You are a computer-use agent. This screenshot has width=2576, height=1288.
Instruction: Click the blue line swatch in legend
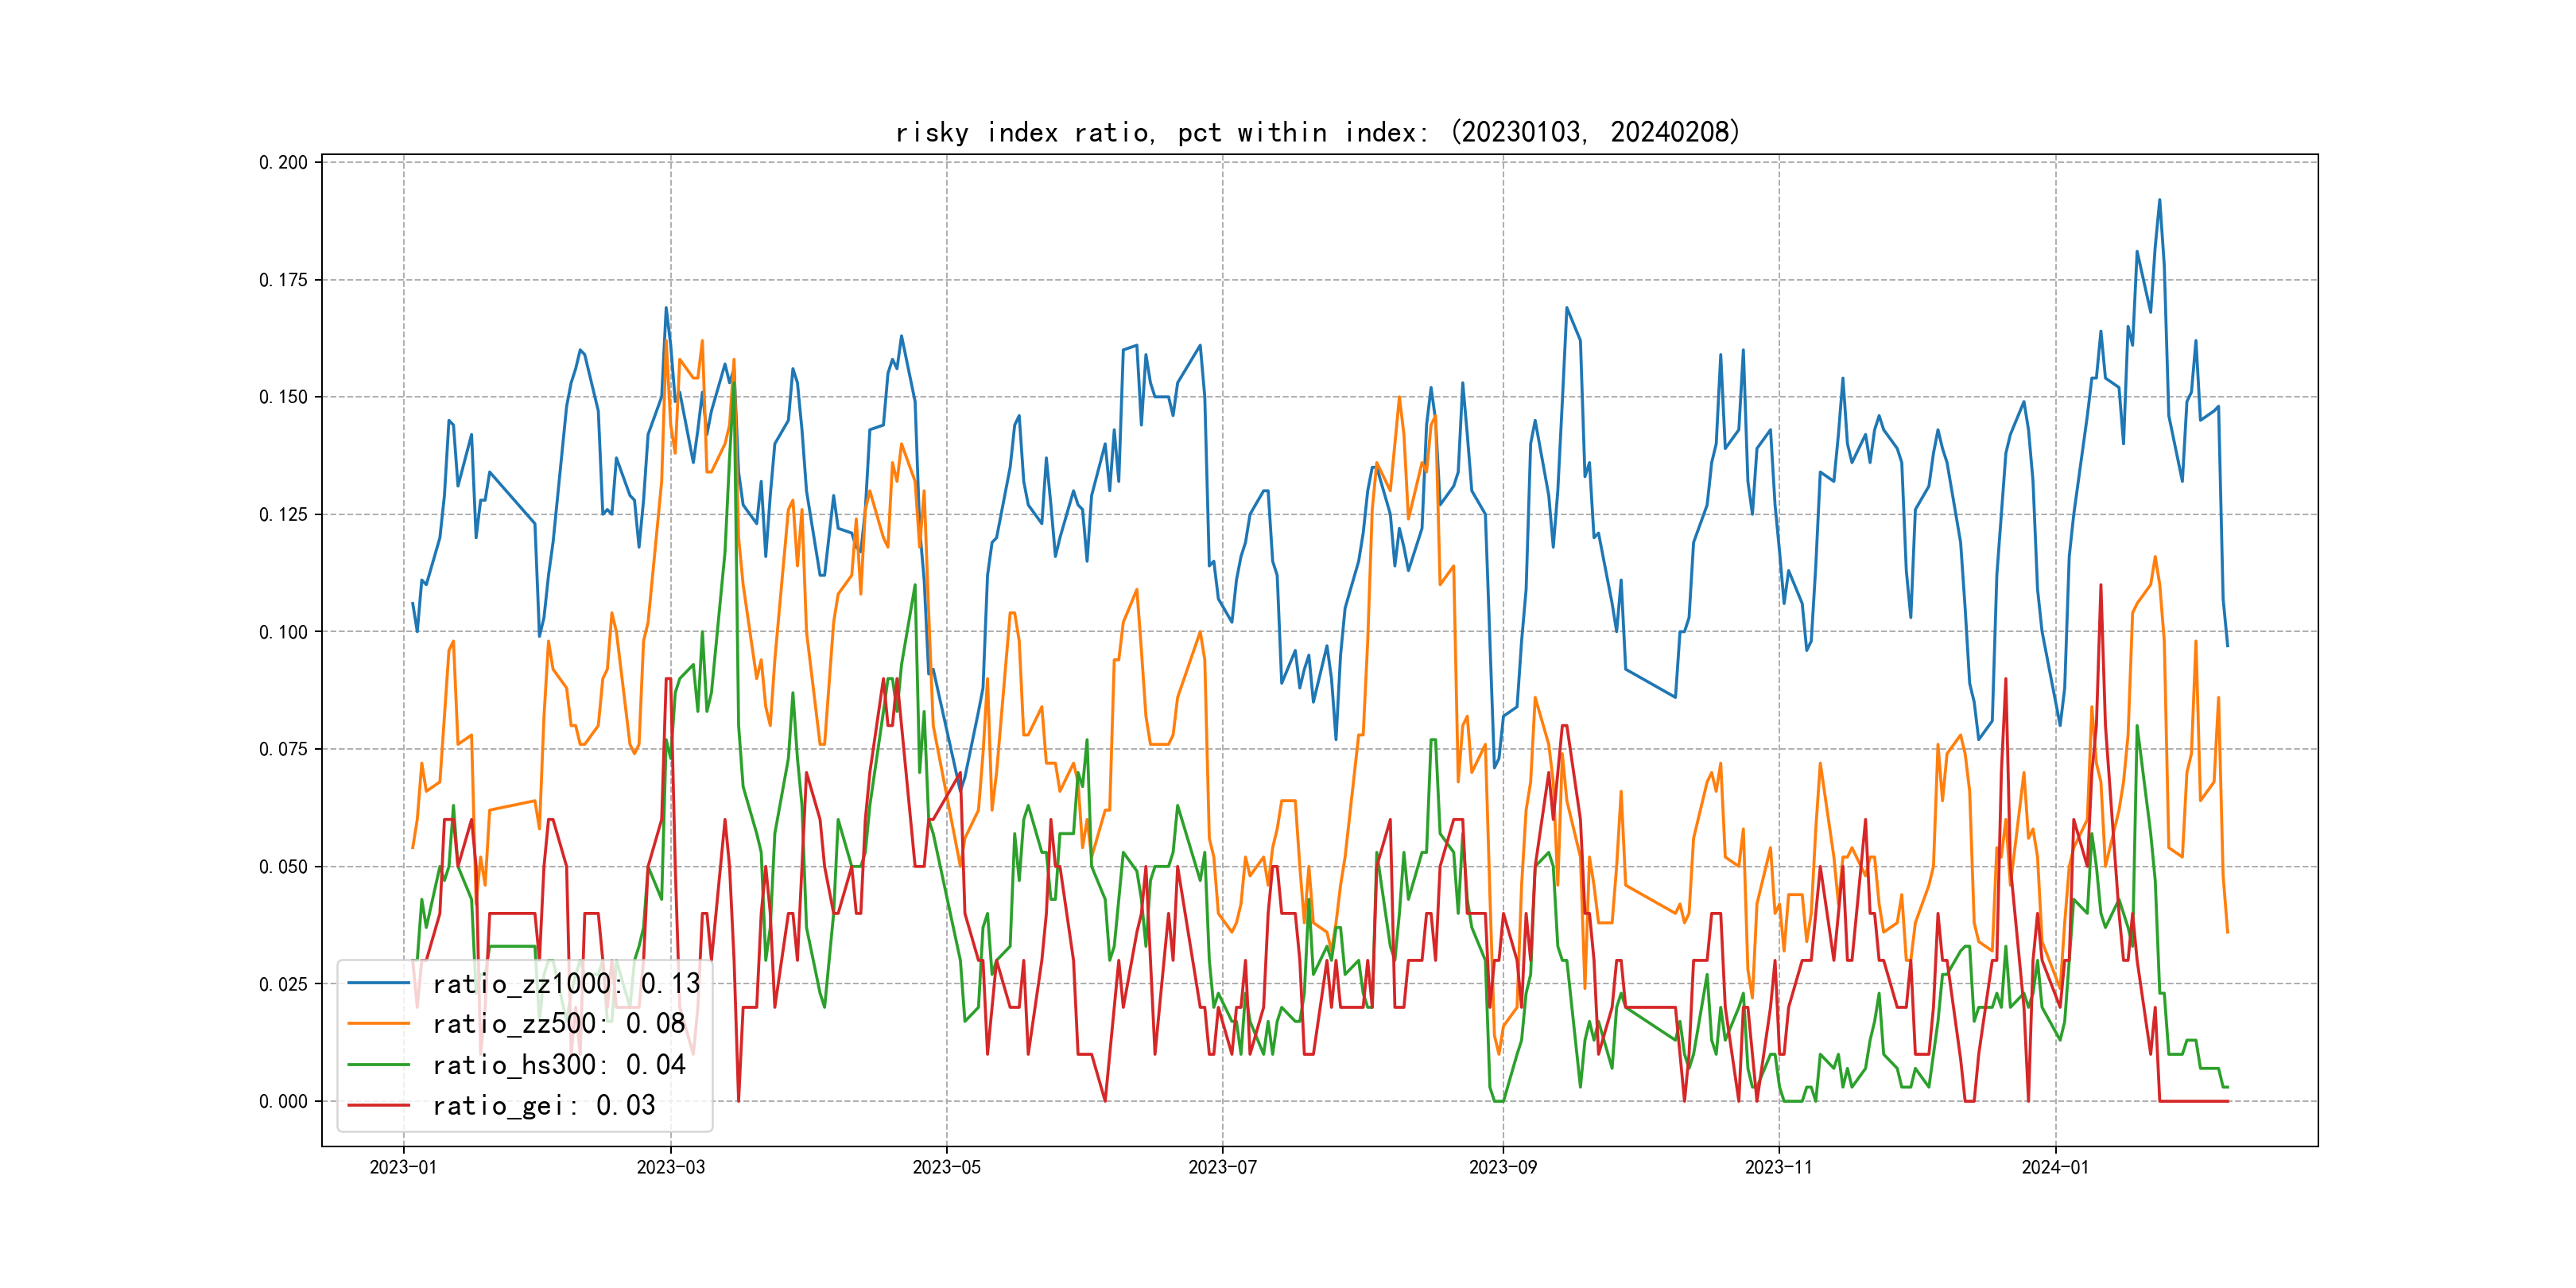coord(379,984)
